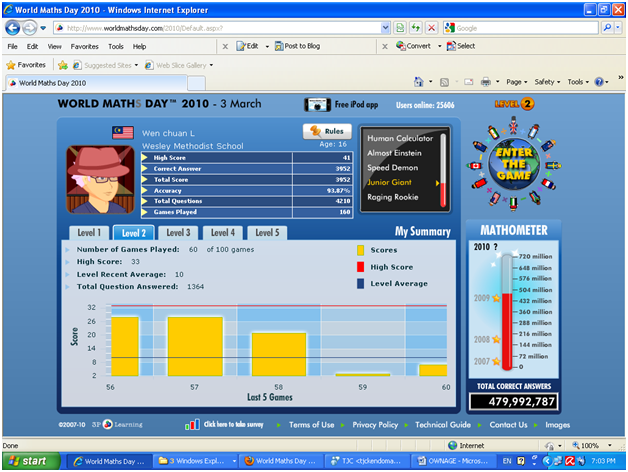
Task: Go back with the browser Back arrow
Action: click(12, 28)
